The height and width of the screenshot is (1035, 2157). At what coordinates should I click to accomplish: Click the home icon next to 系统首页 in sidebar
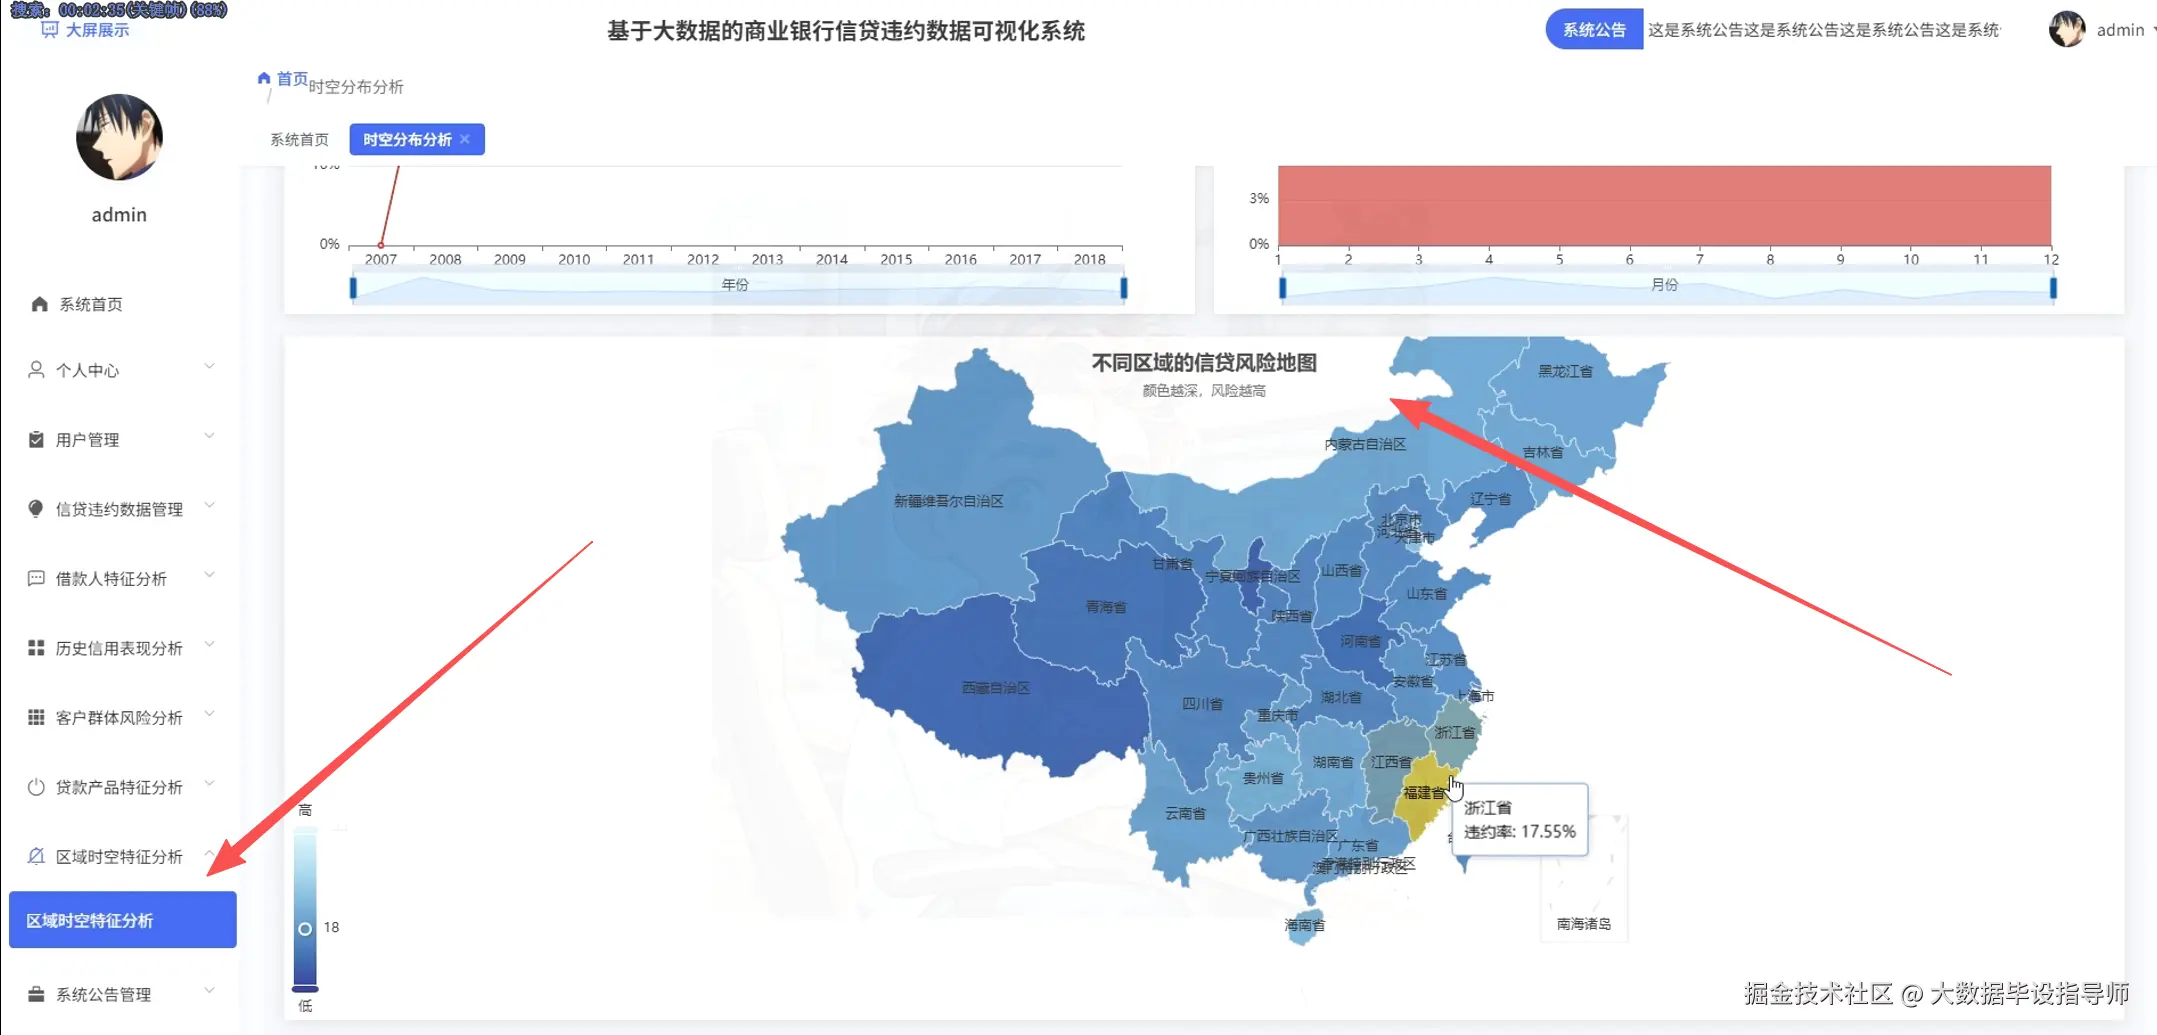click(x=39, y=304)
